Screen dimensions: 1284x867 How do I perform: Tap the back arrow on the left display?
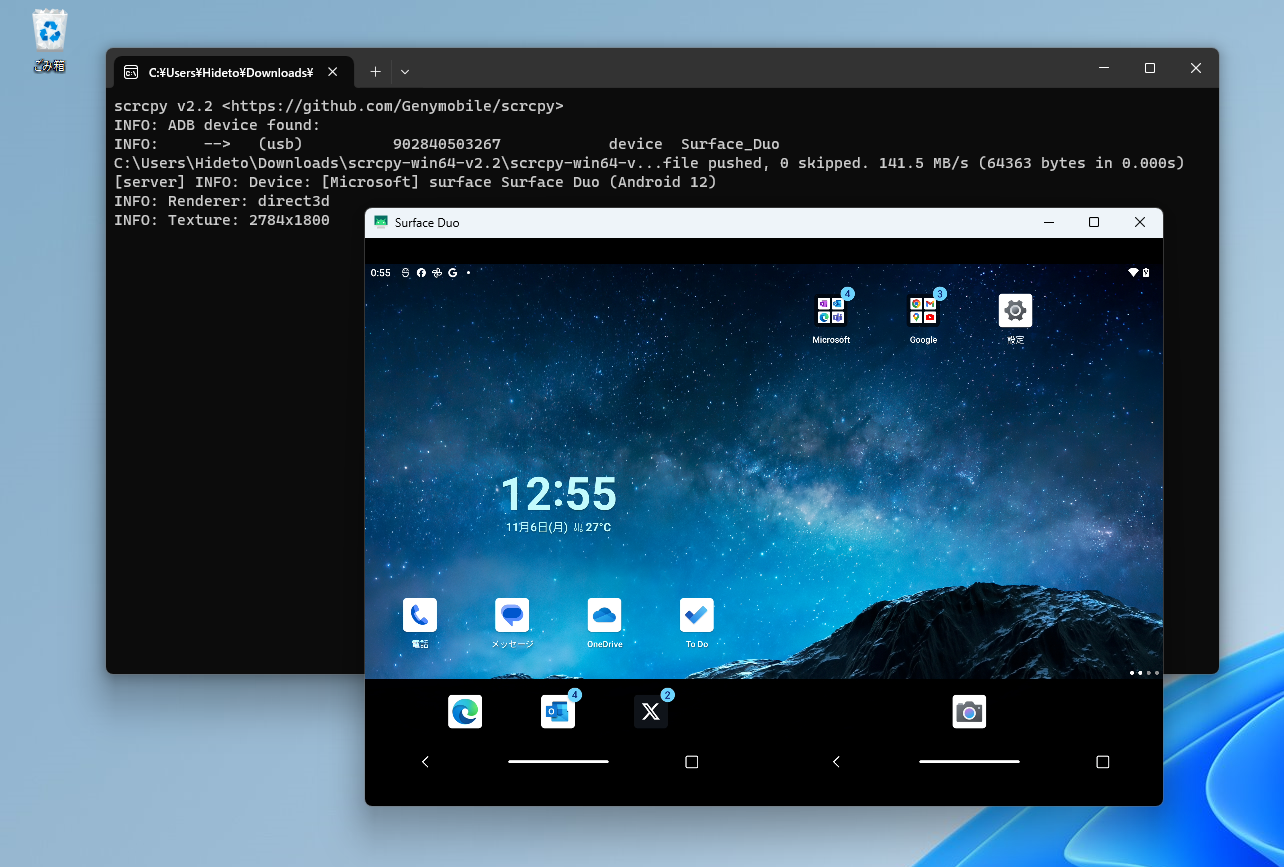[425, 762]
